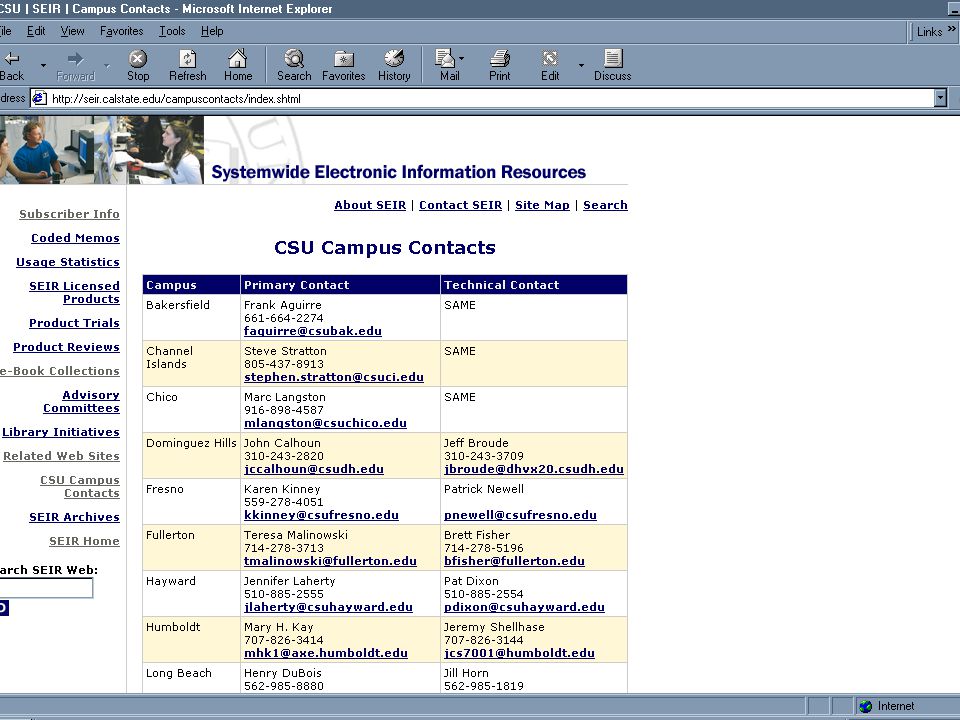Click the Search SEIR Web text box
This screenshot has width=960, height=720.
(x=45, y=588)
